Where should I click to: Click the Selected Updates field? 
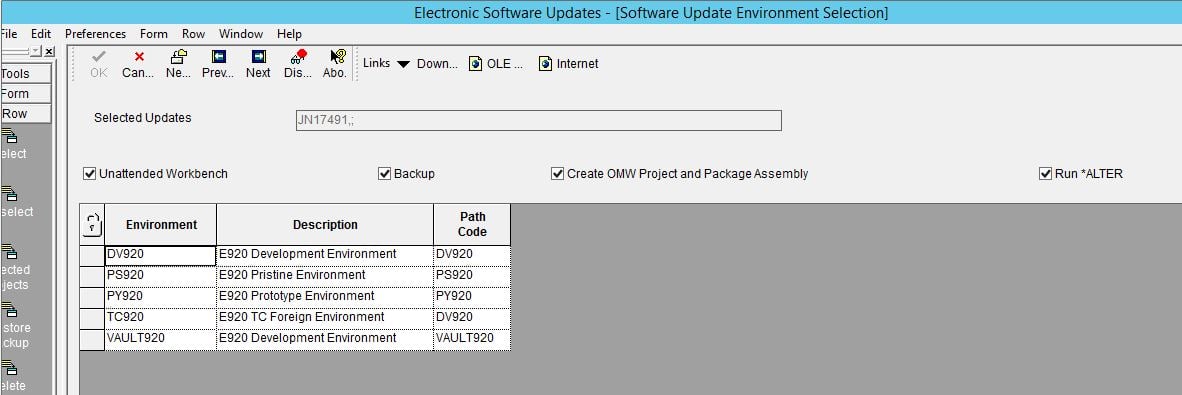coord(538,121)
